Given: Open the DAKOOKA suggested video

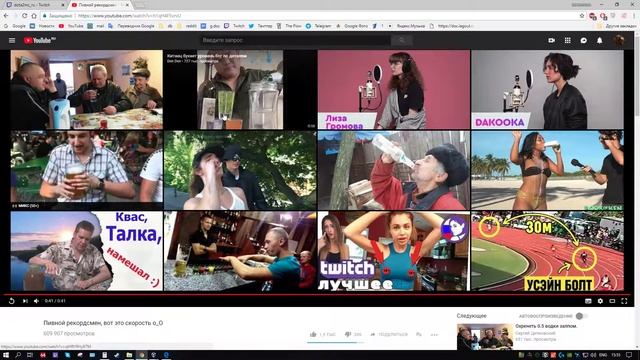Looking at the screenshot, I should (547, 89).
